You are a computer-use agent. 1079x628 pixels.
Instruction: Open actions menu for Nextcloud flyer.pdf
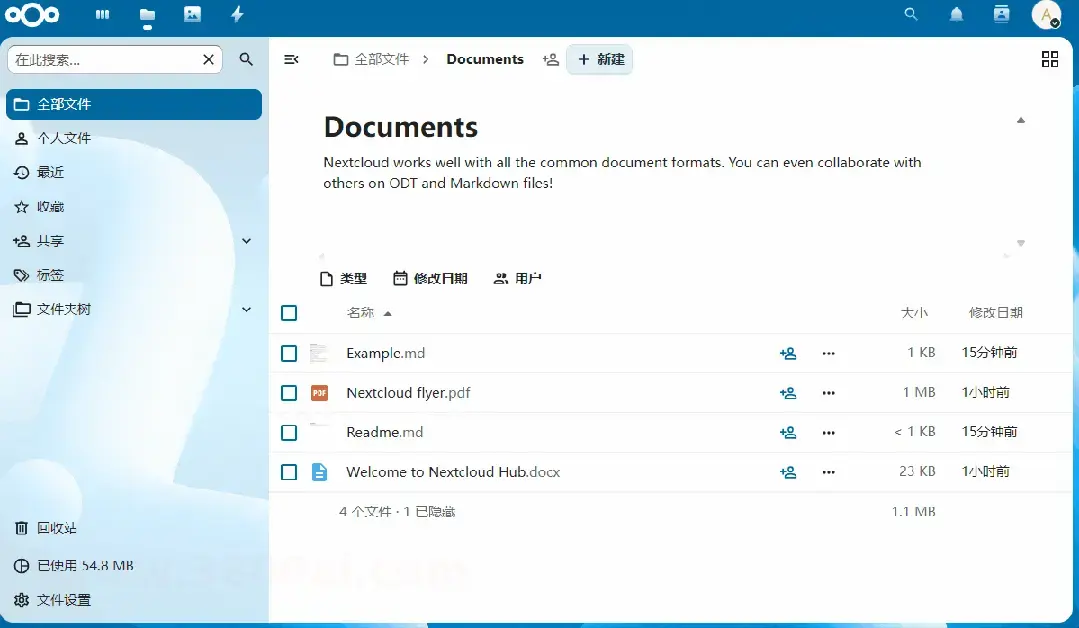[828, 393]
